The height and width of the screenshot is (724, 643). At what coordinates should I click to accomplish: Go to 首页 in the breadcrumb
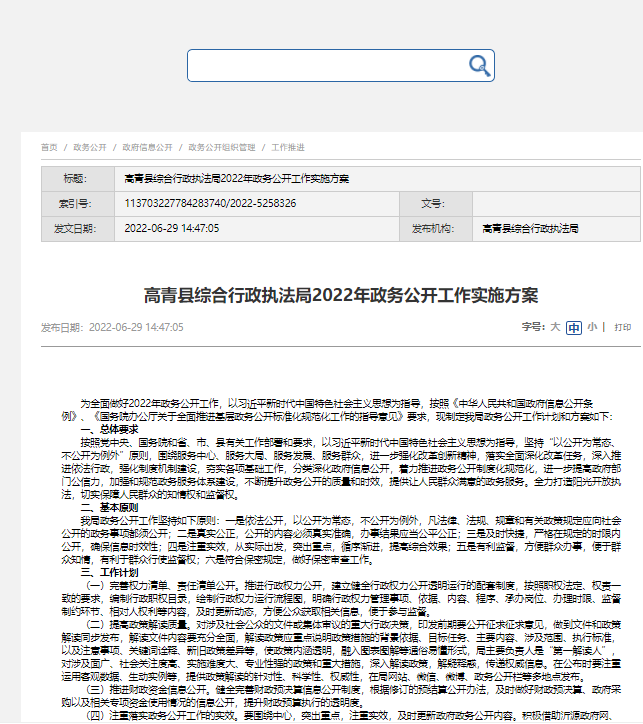(x=49, y=147)
